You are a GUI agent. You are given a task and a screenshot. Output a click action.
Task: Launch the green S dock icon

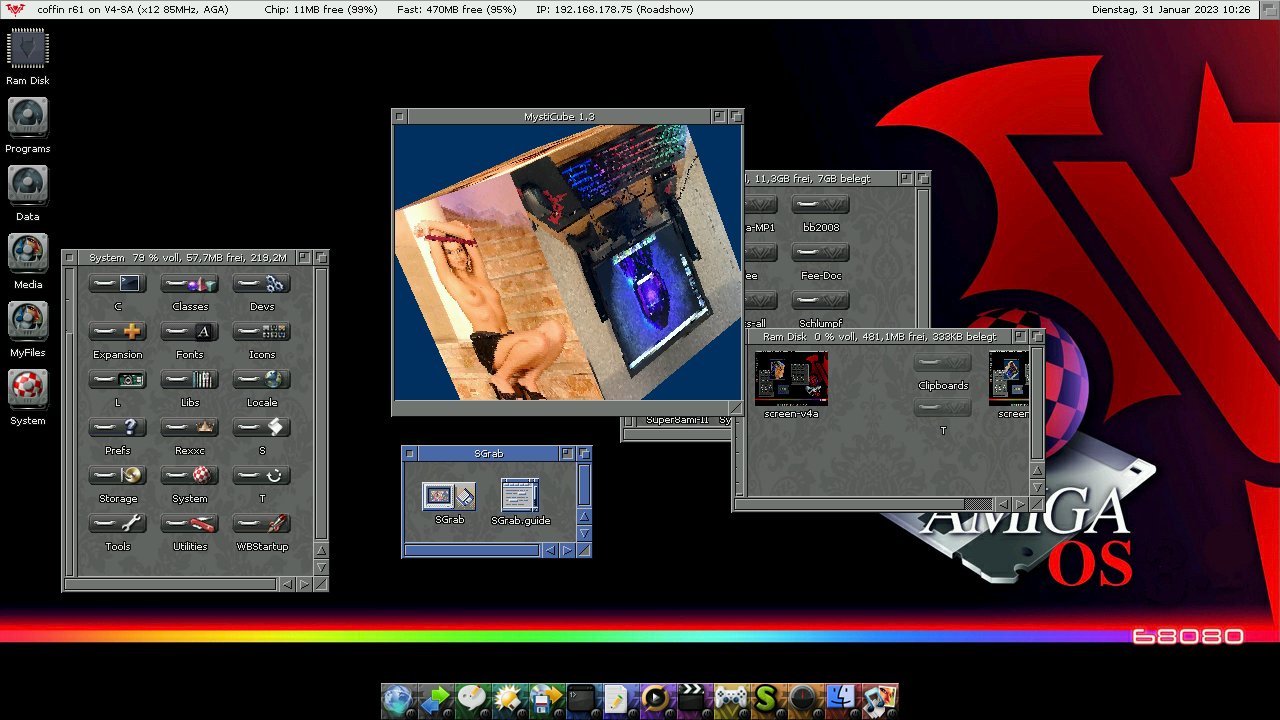click(x=766, y=699)
